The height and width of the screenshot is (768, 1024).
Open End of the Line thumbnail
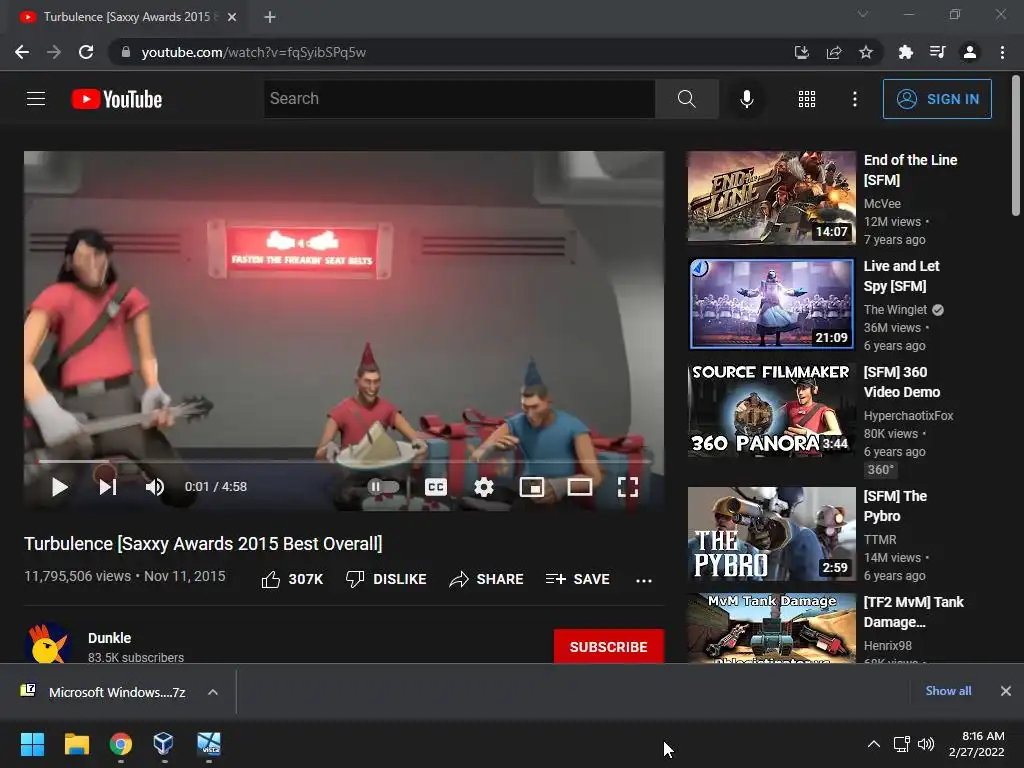[x=771, y=197]
